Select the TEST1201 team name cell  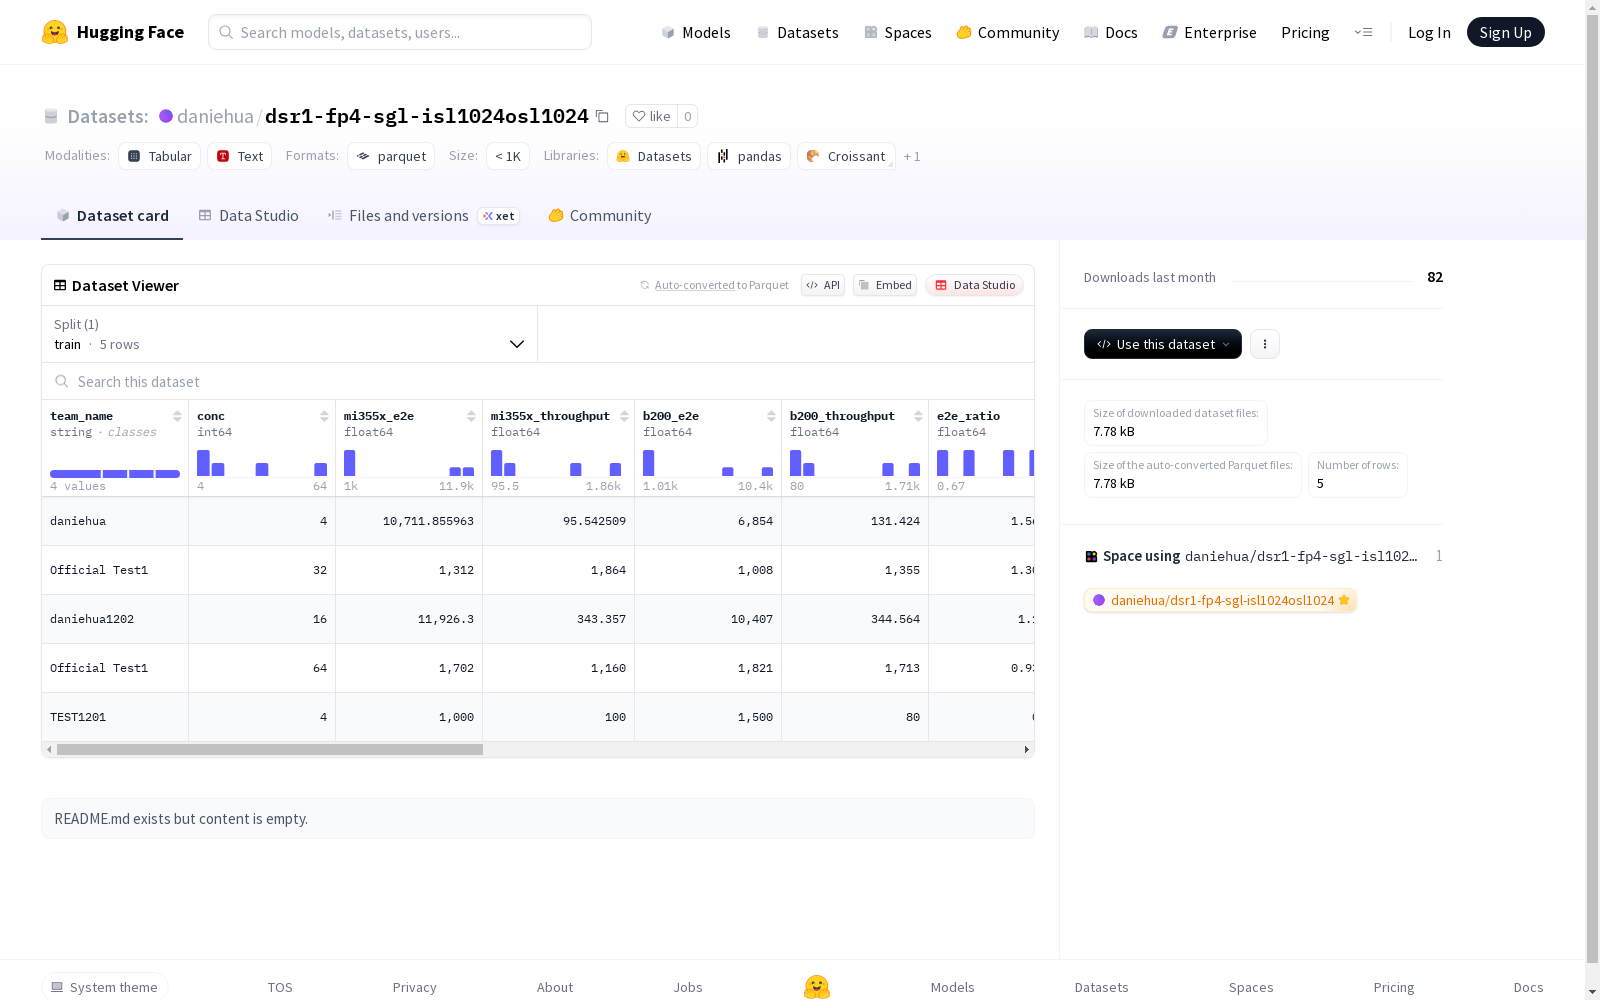pyautogui.click(x=115, y=717)
